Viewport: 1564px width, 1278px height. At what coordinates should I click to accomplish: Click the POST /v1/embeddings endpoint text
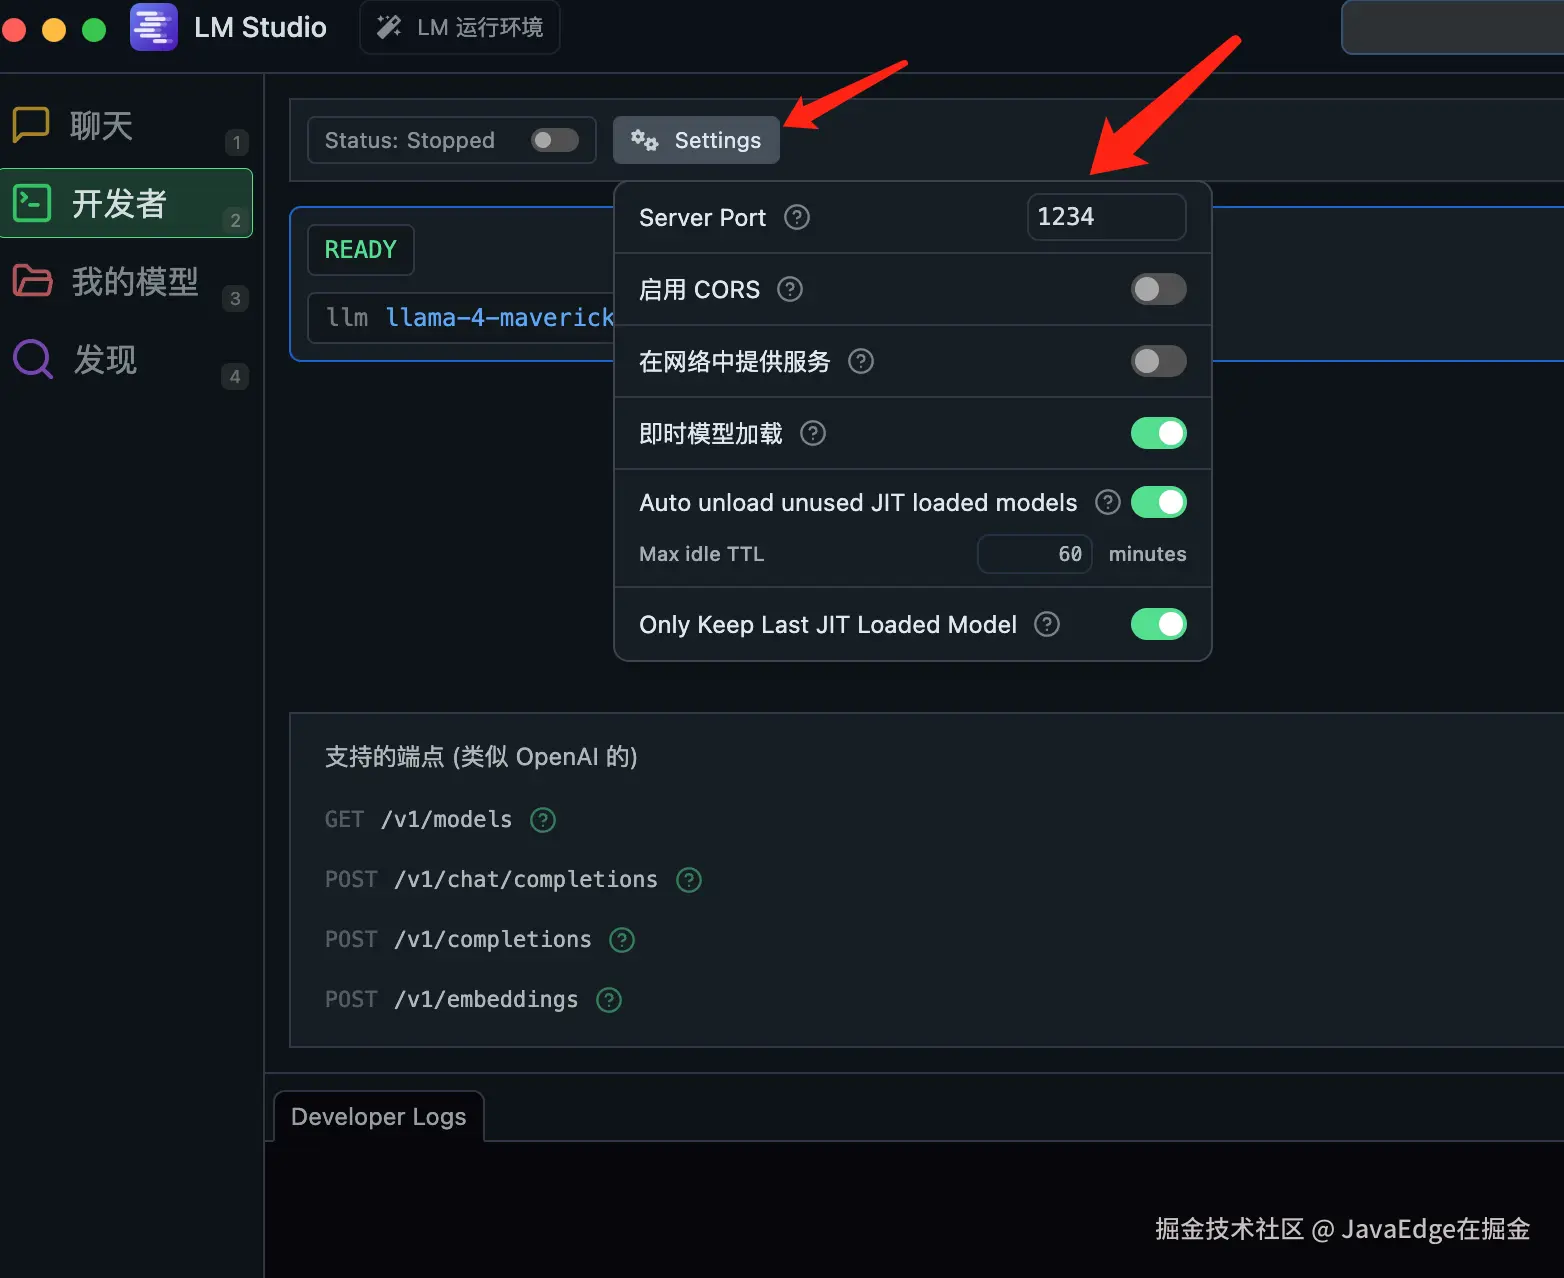point(451,1000)
